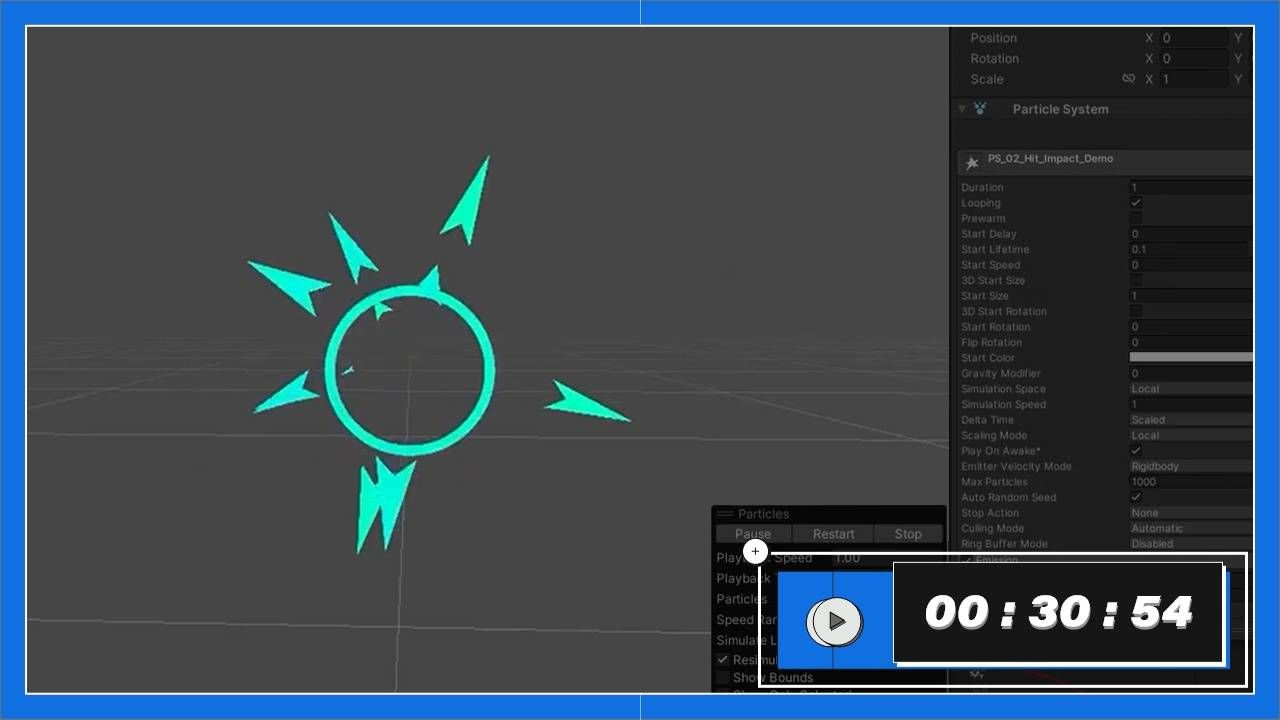Click the Start Rotation value field

[1190, 327]
